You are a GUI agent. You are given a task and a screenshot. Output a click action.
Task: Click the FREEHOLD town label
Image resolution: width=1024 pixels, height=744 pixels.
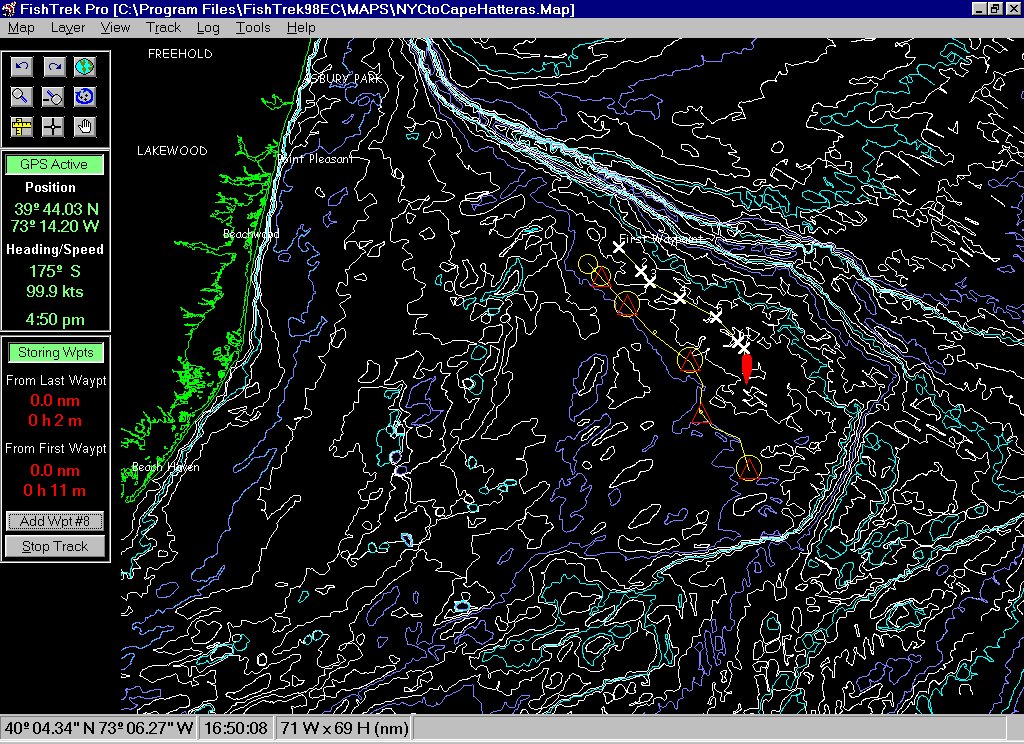180,54
